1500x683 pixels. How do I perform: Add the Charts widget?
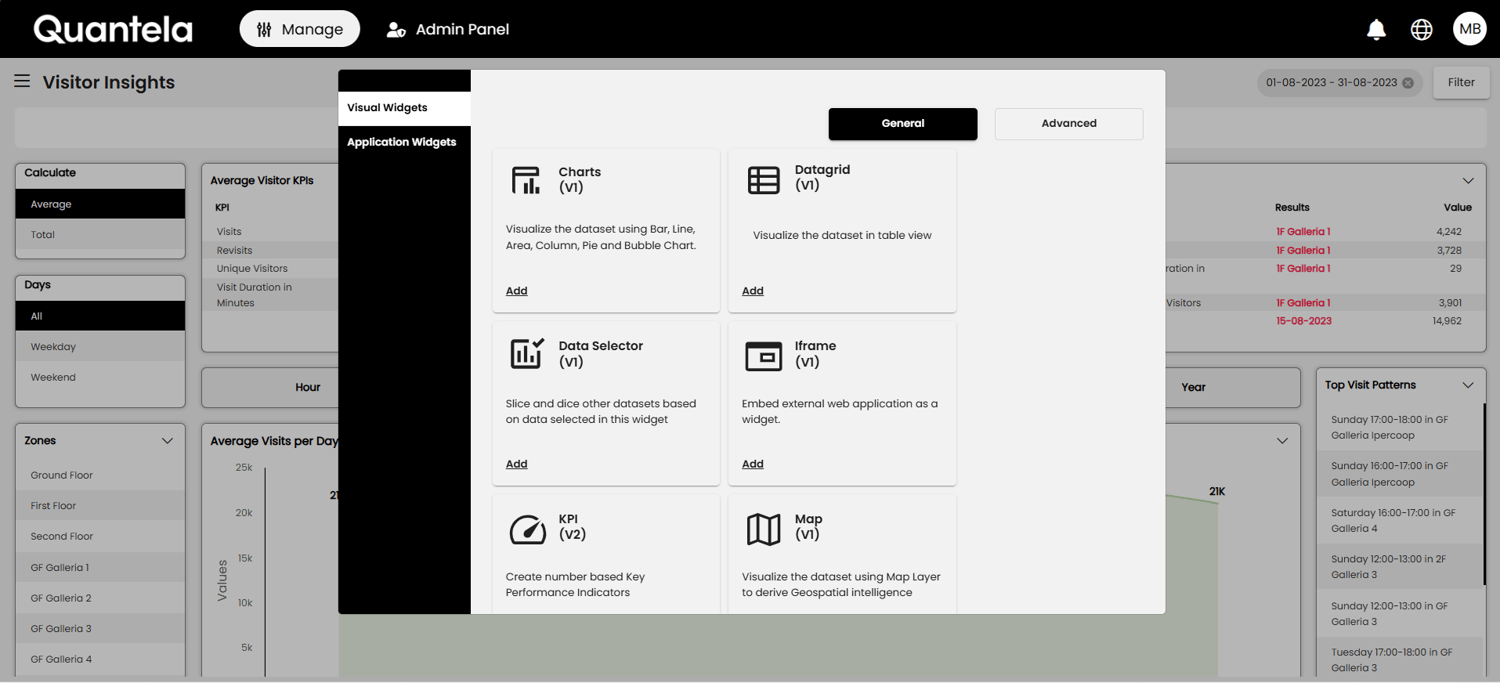(x=516, y=291)
